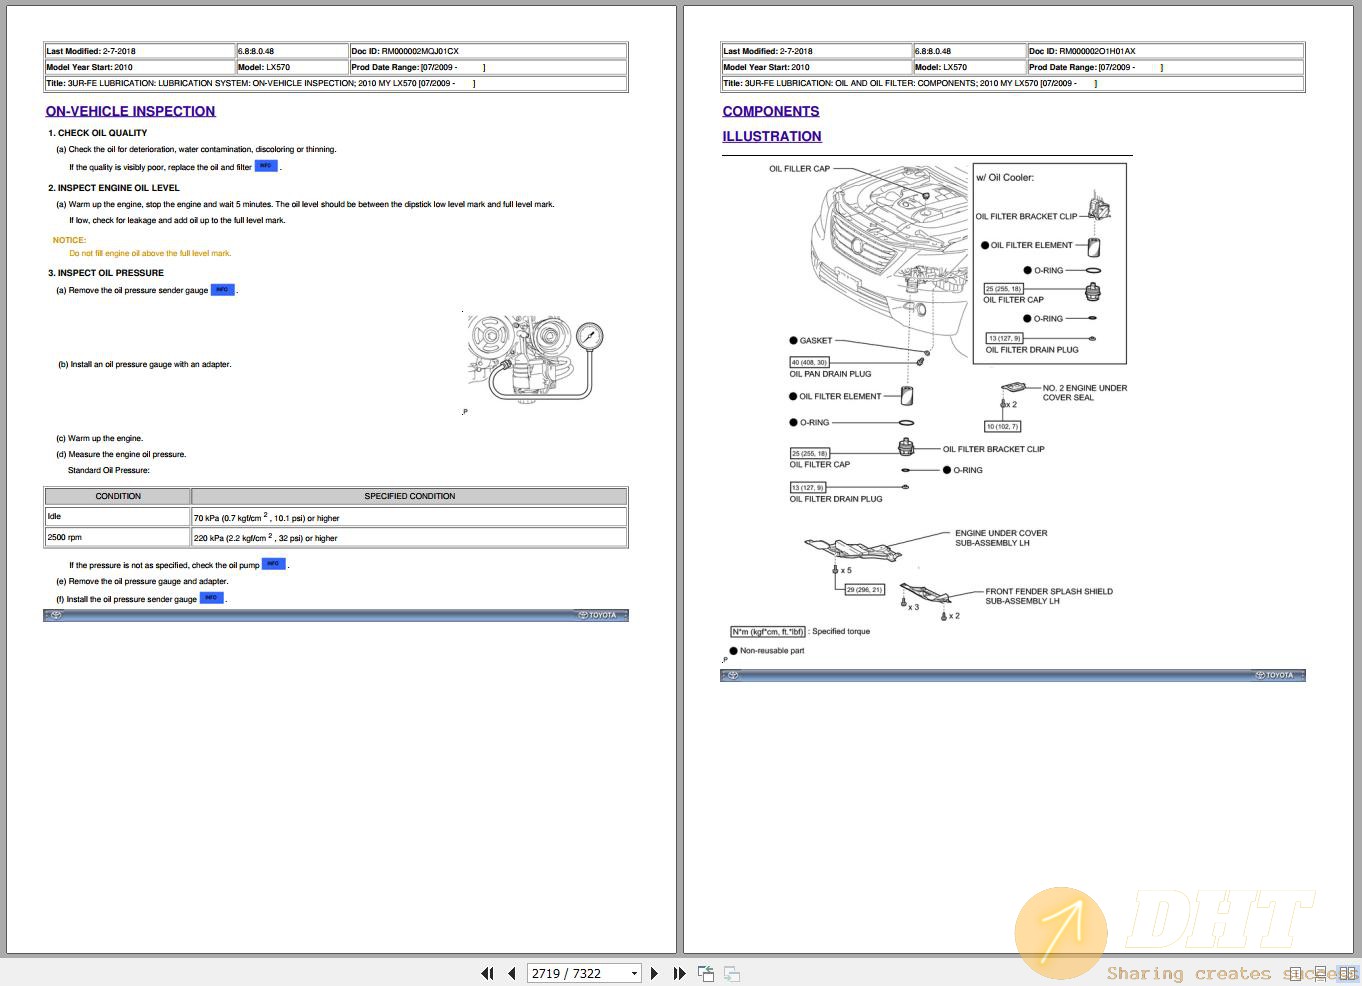Open INFO link after Install oil pressure sender gauge

(212, 598)
